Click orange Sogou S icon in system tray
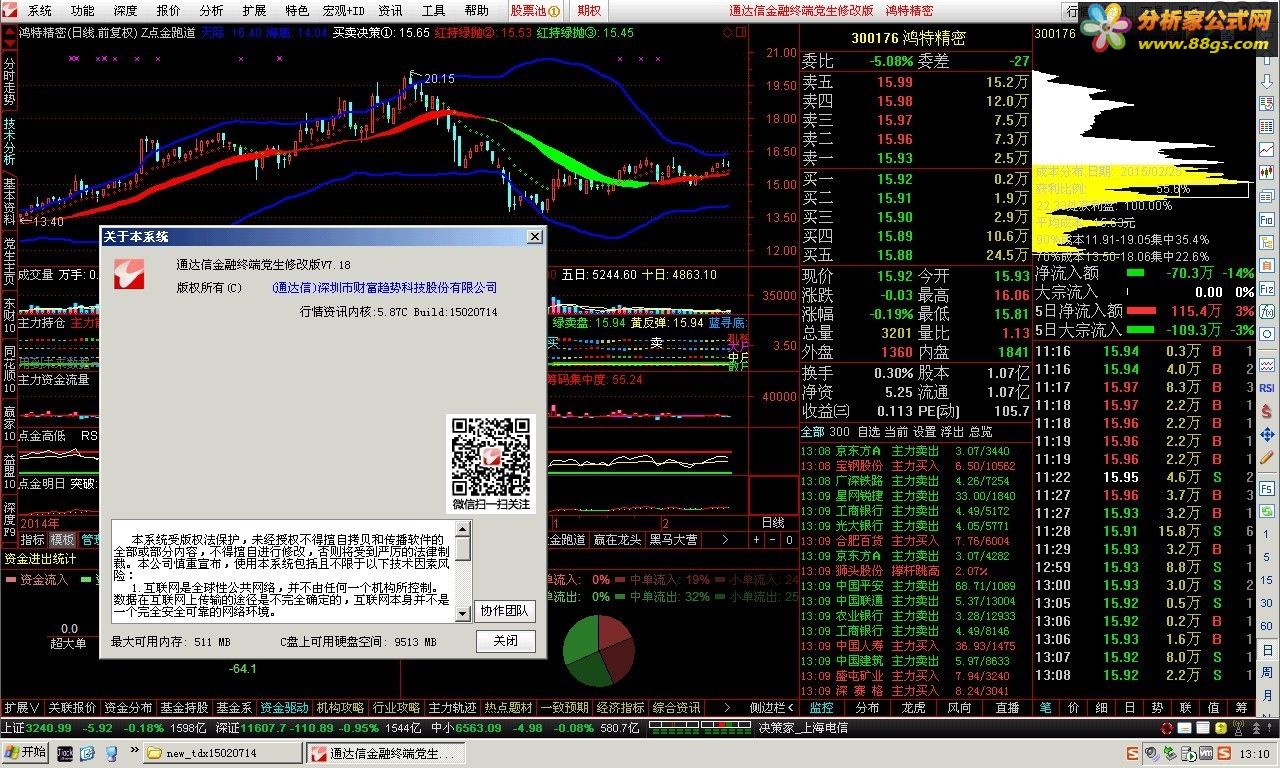Image resolution: width=1280 pixels, height=768 pixels. (1224, 754)
